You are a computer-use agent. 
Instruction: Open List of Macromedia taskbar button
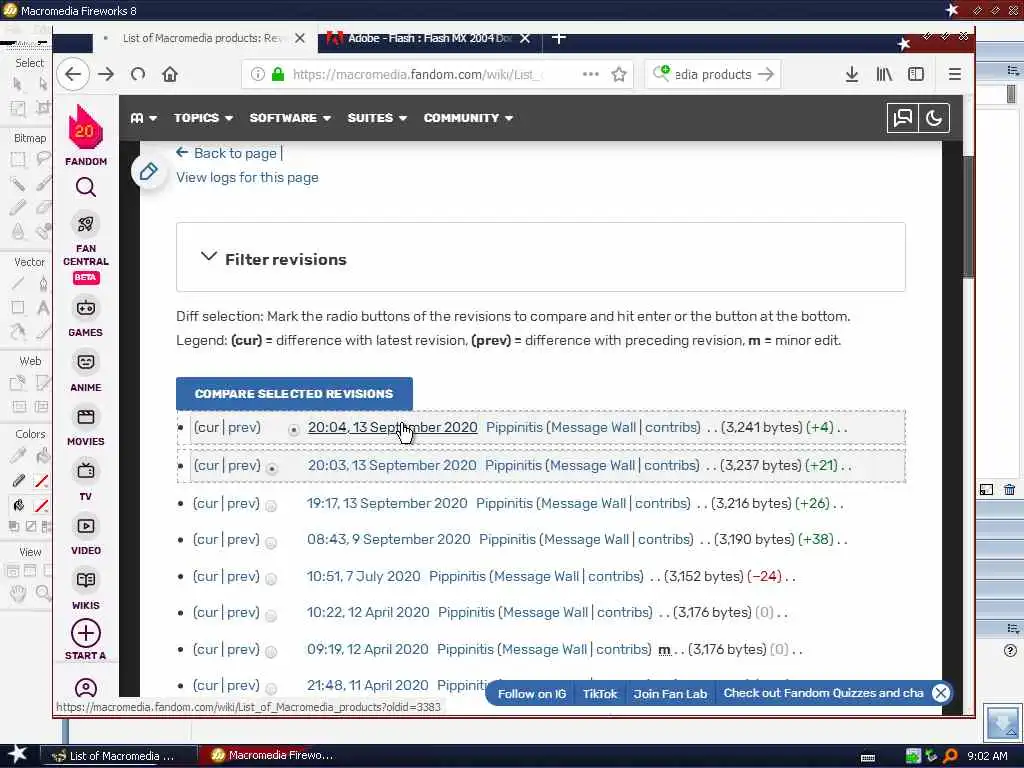119,756
